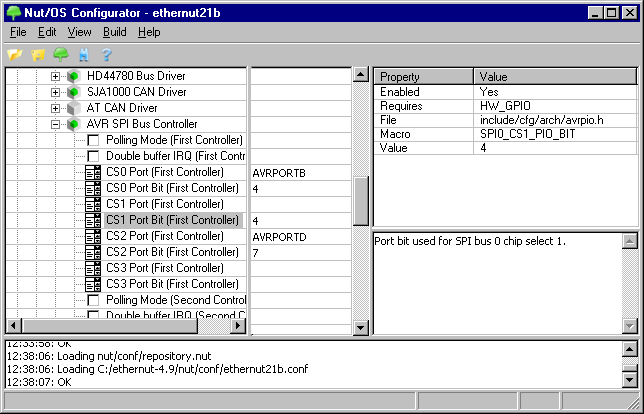Click the option icon beside CS1 Port Bit
The width and height of the screenshot is (644, 414).
coord(93,220)
